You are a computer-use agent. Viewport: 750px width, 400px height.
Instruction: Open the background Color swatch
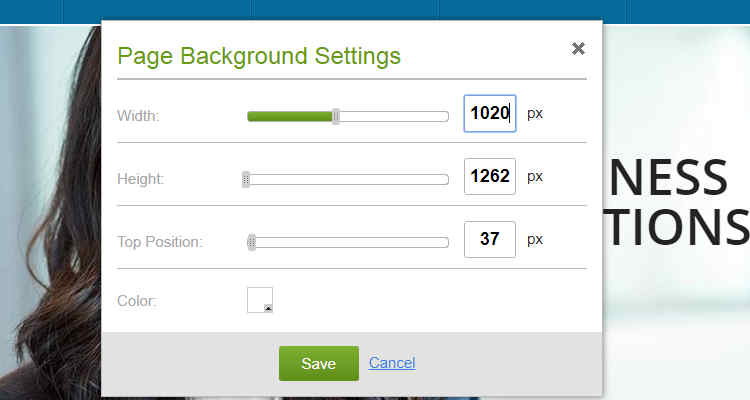click(258, 298)
